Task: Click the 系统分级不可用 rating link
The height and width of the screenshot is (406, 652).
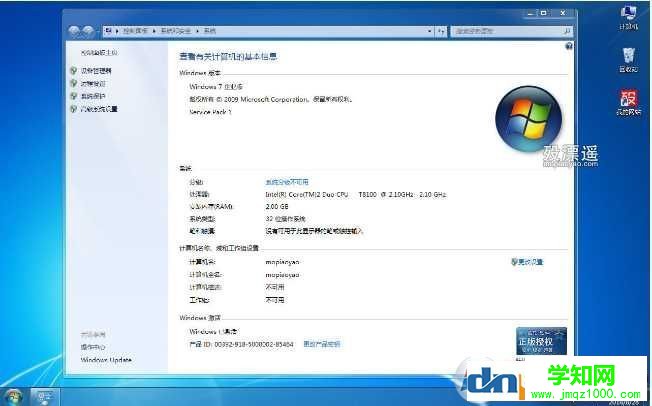Action: [287, 182]
